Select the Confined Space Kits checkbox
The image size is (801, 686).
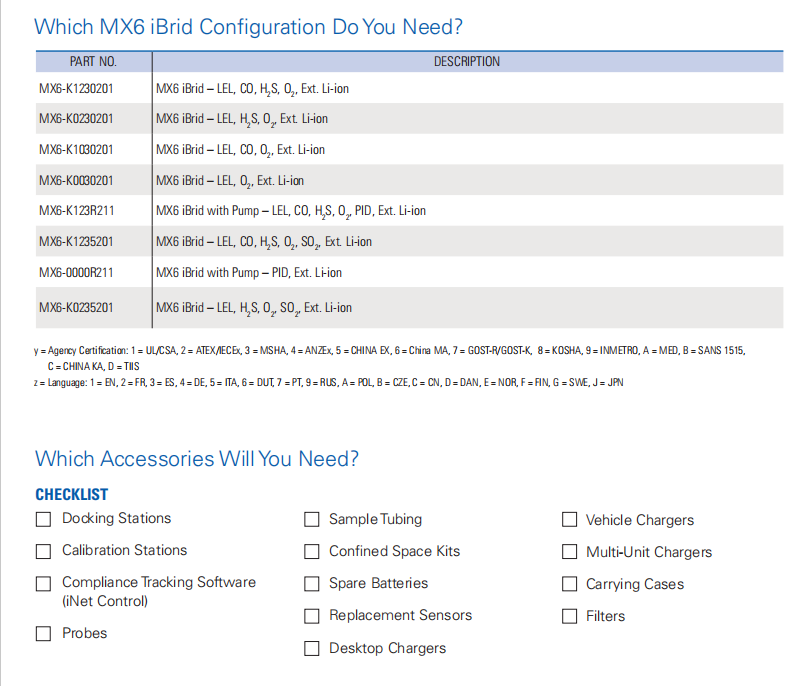point(312,552)
